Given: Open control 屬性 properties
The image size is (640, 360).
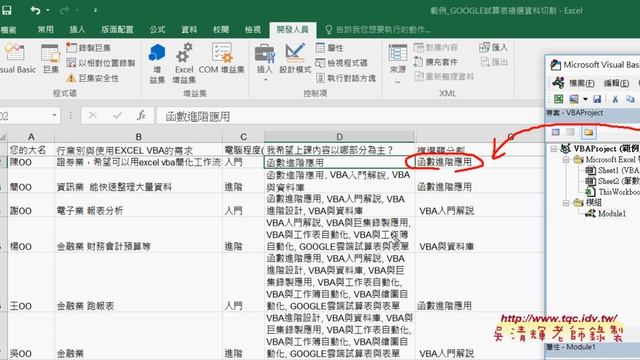Looking at the screenshot, I should pos(330,48).
